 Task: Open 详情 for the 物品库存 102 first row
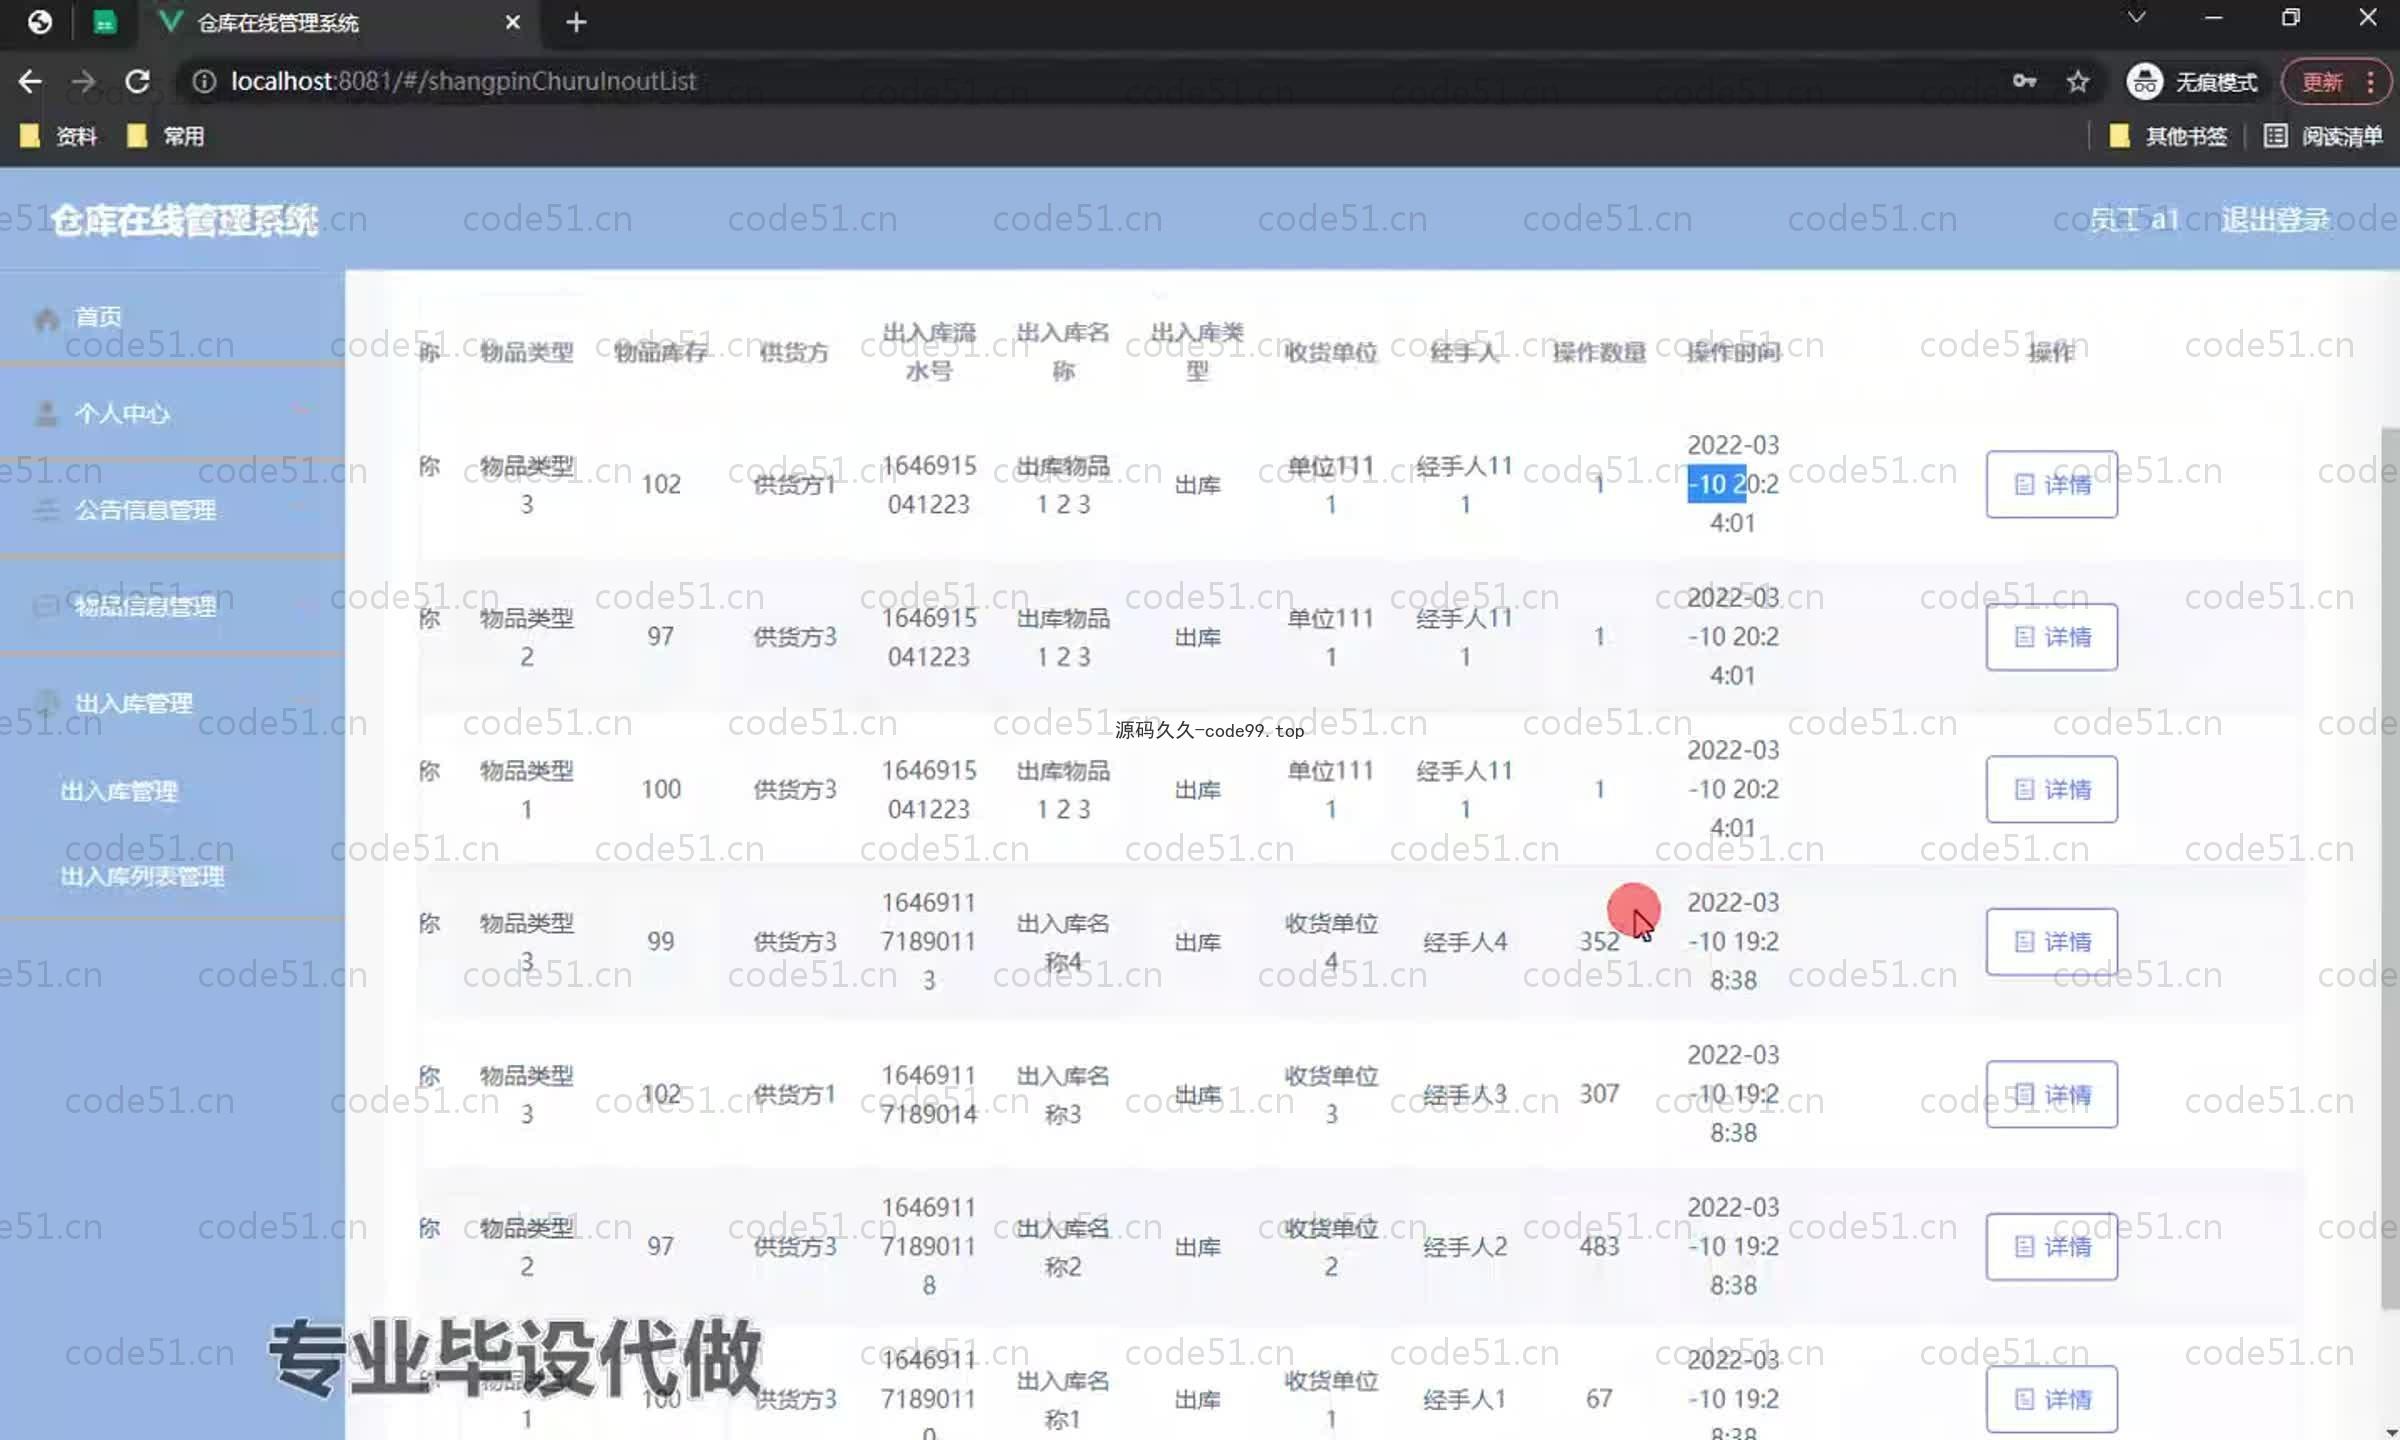2051,484
